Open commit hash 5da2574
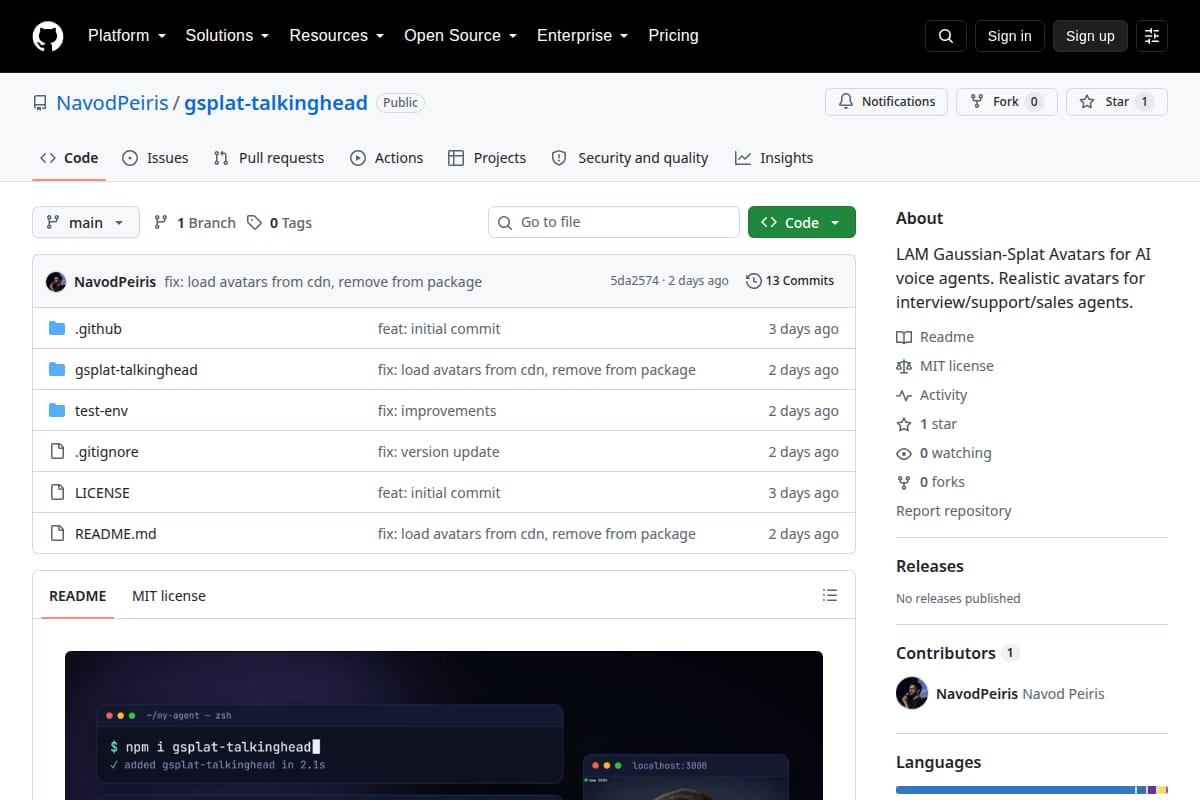Viewport: 1200px width, 800px height. pyautogui.click(x=634, y=281)
